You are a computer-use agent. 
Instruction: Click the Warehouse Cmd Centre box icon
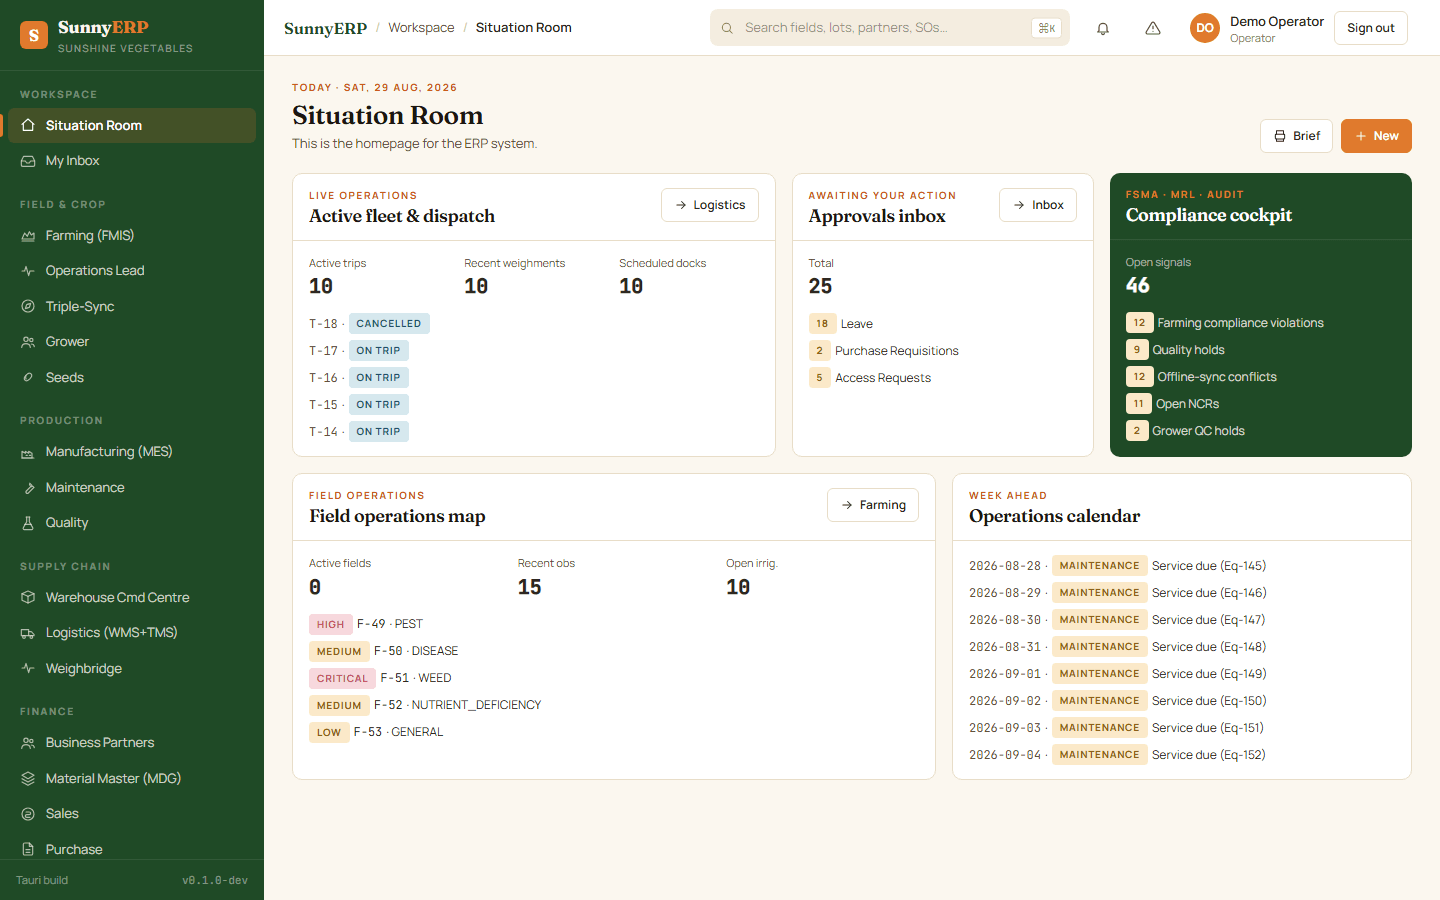click(28, 598)
